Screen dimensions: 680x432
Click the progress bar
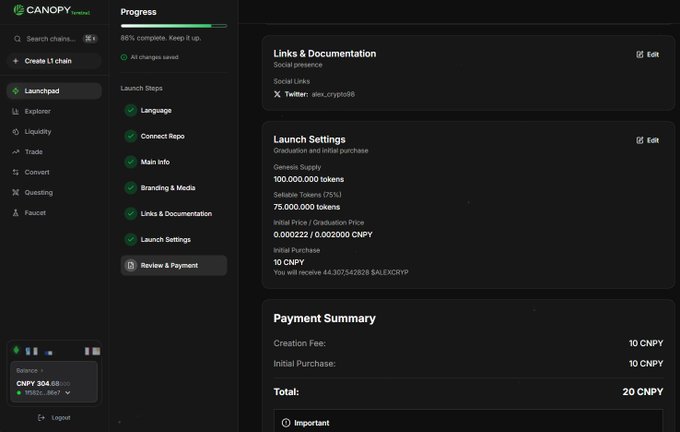pos(174,26)
